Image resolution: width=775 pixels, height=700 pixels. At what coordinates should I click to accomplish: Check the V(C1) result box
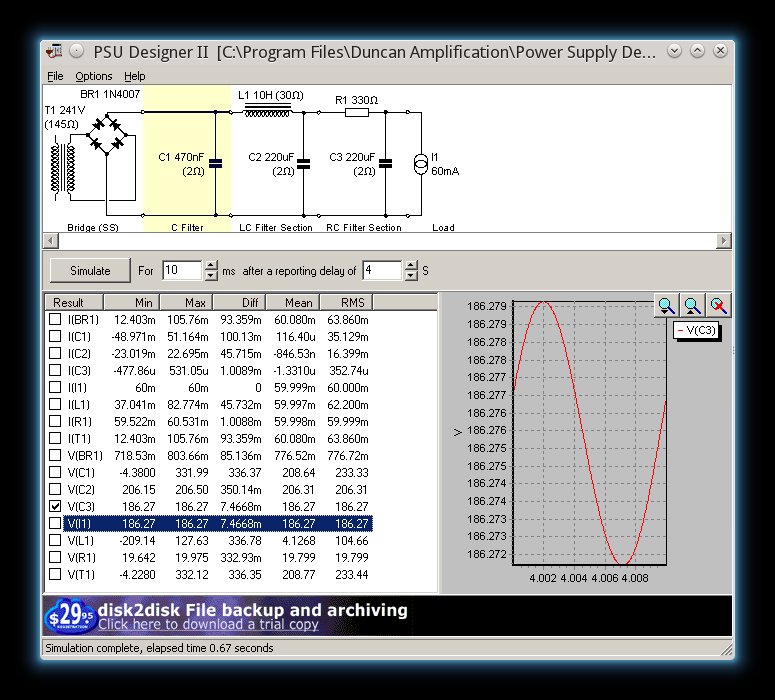click(x=55, y=472)
